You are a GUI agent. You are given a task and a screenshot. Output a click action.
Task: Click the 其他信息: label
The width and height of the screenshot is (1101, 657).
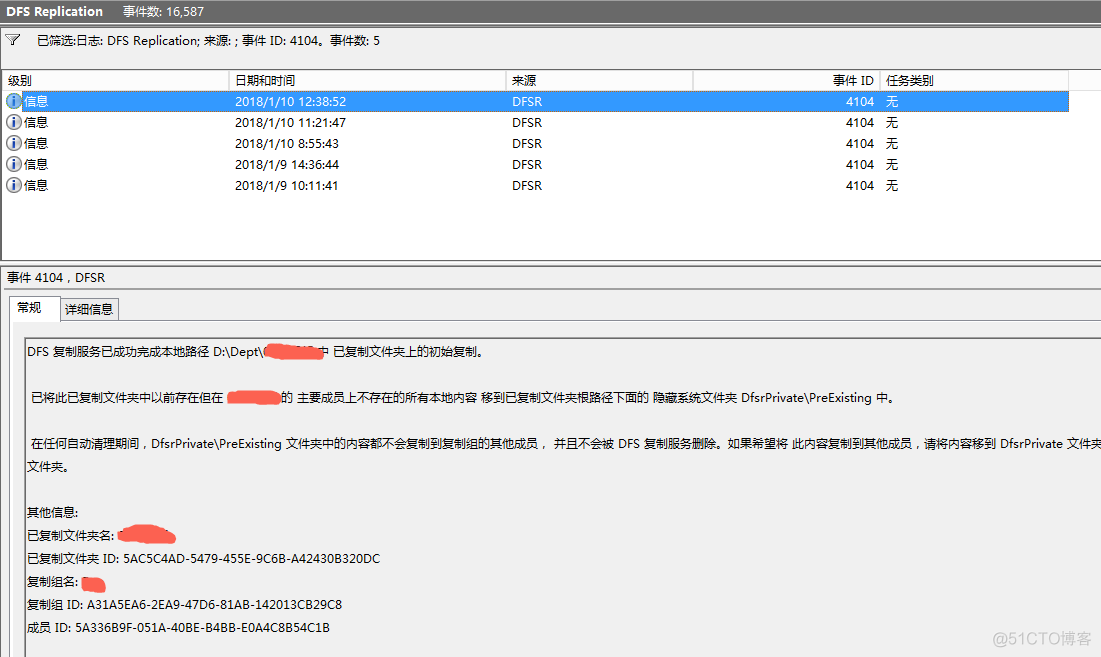pyautogui.click(x=53, y=513)
